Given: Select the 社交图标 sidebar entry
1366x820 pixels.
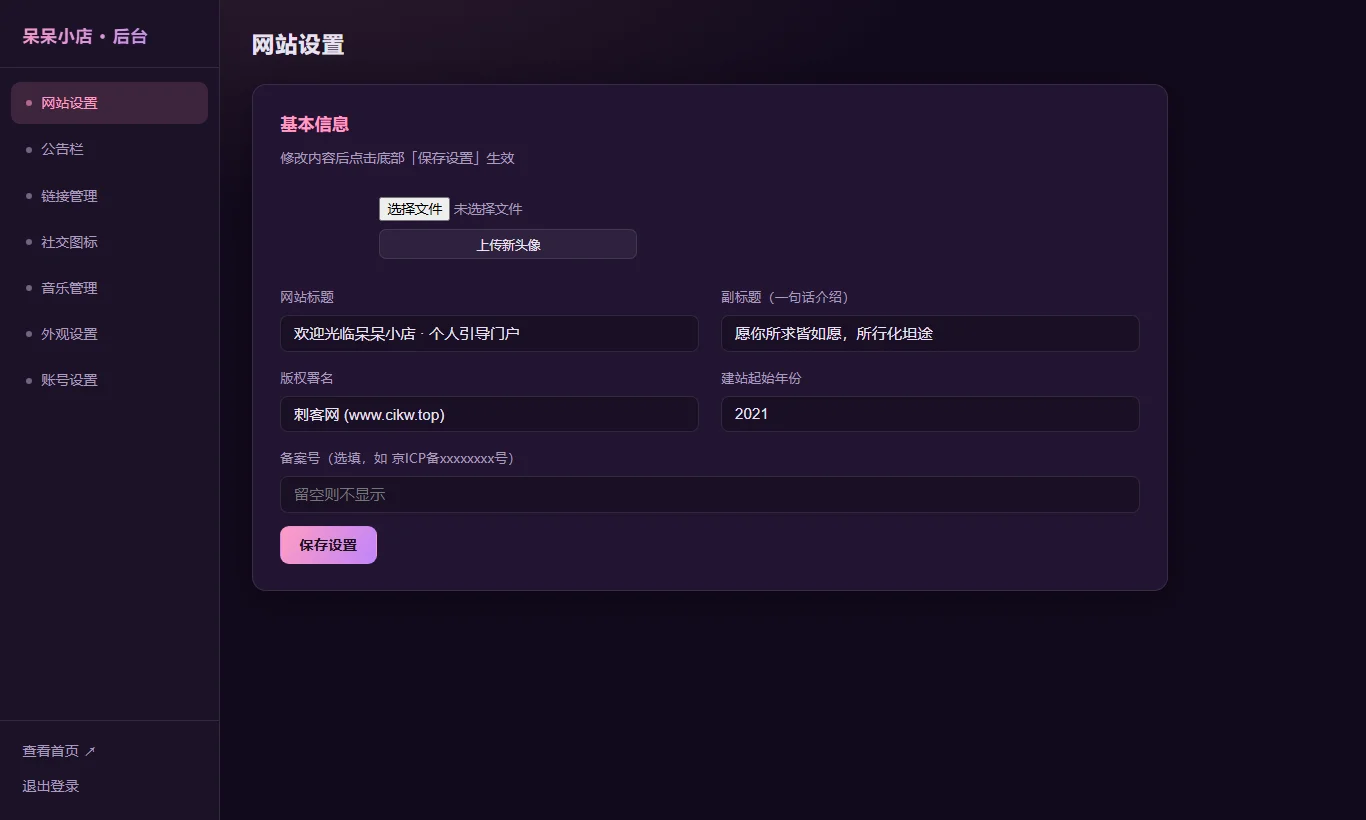Looking at the screenshot, I should click(x=109, y=242).
